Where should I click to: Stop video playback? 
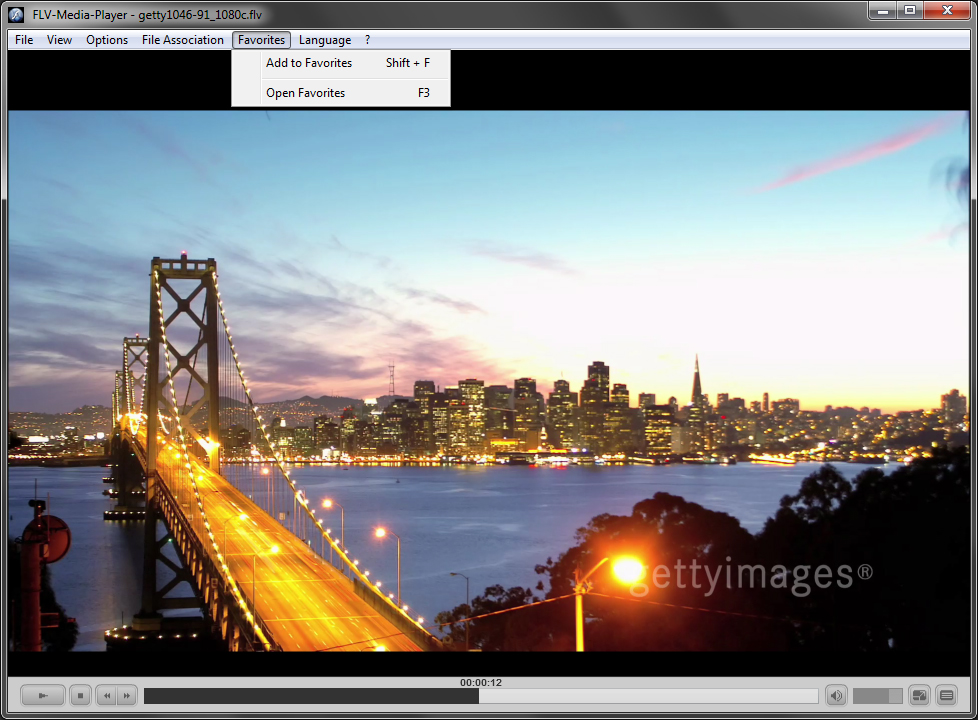[x=80, y=695]
